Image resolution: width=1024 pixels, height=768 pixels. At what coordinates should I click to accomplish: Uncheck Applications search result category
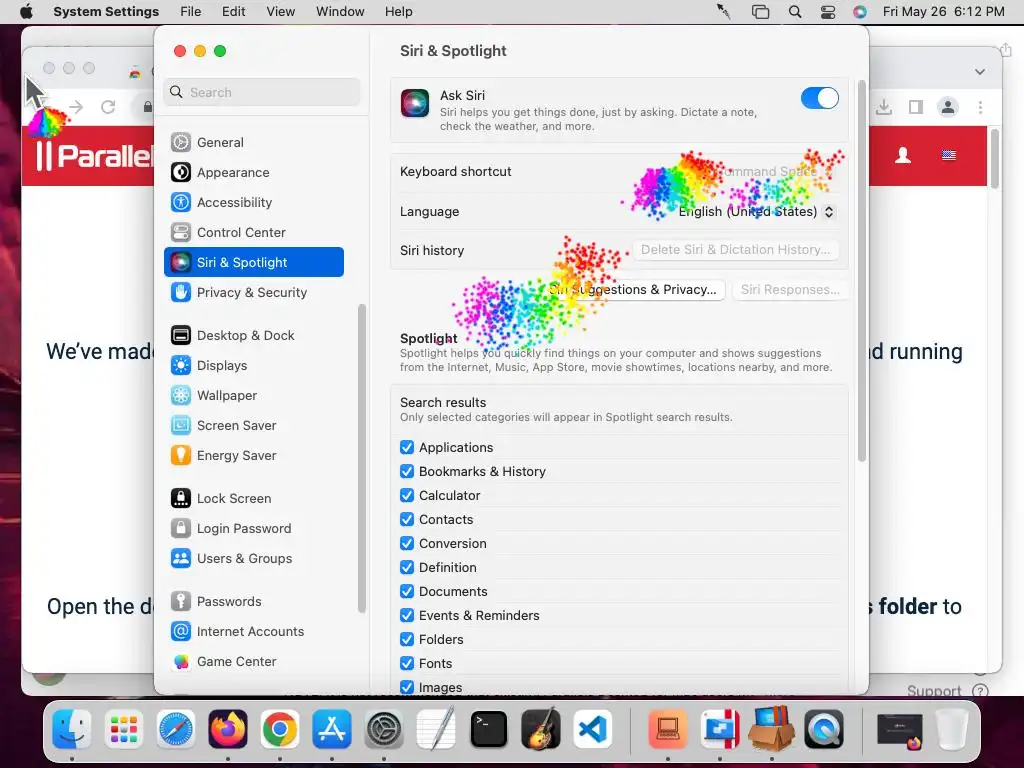[407, 447]
